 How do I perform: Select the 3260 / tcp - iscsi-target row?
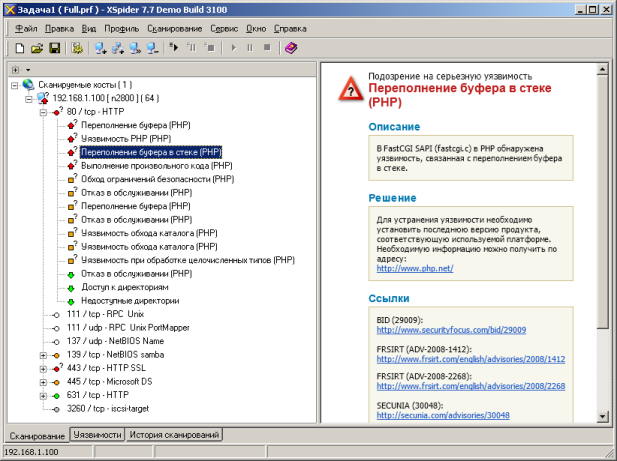coord(108,409)
